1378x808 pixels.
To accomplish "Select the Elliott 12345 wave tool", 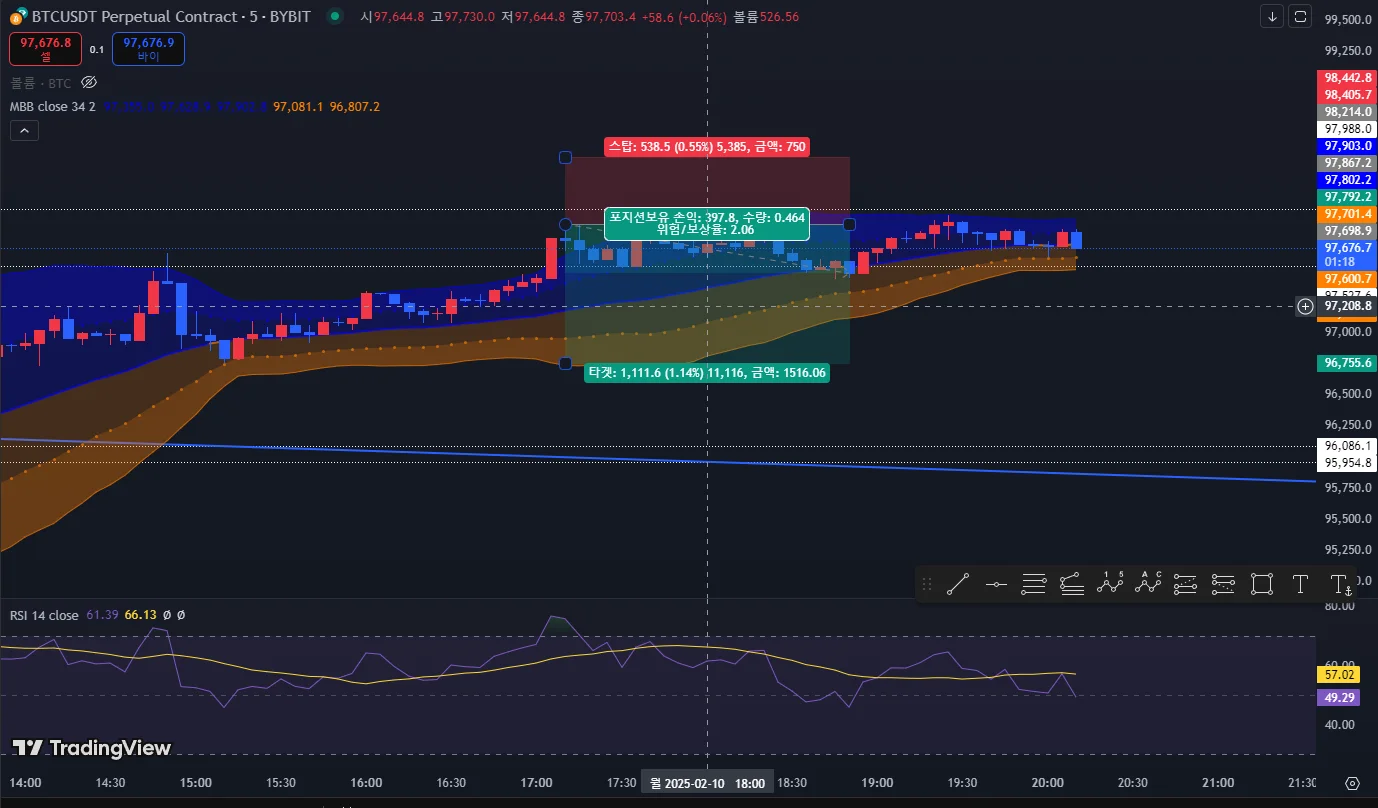I will (x=1110, y=585).
